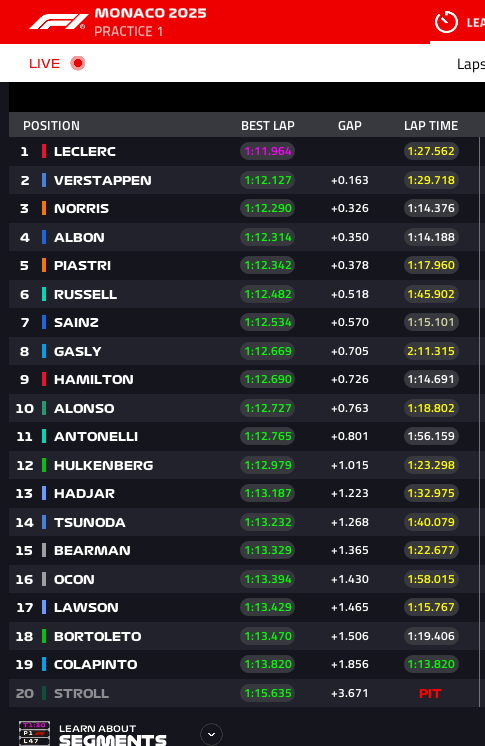Screen dimensions: 485x746
Task: Click the LIVE label
Action: pos(44,63)
